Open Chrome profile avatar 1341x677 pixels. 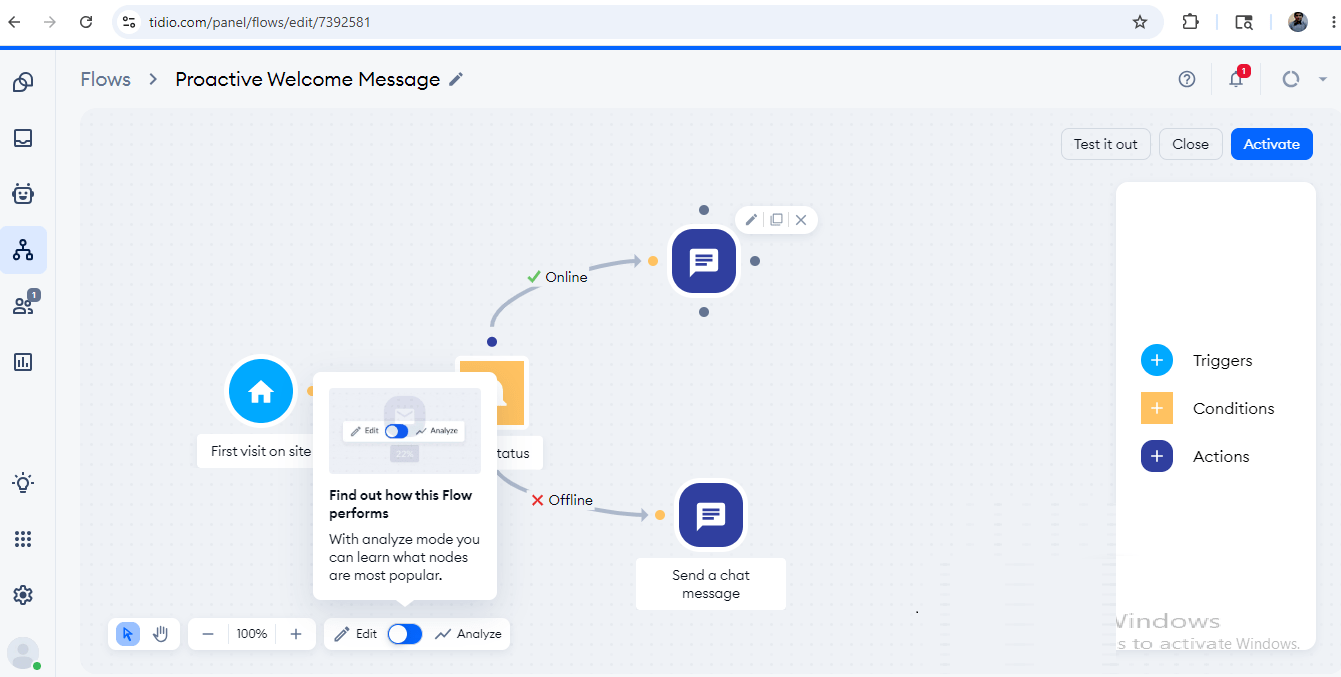pos(1298,21)
